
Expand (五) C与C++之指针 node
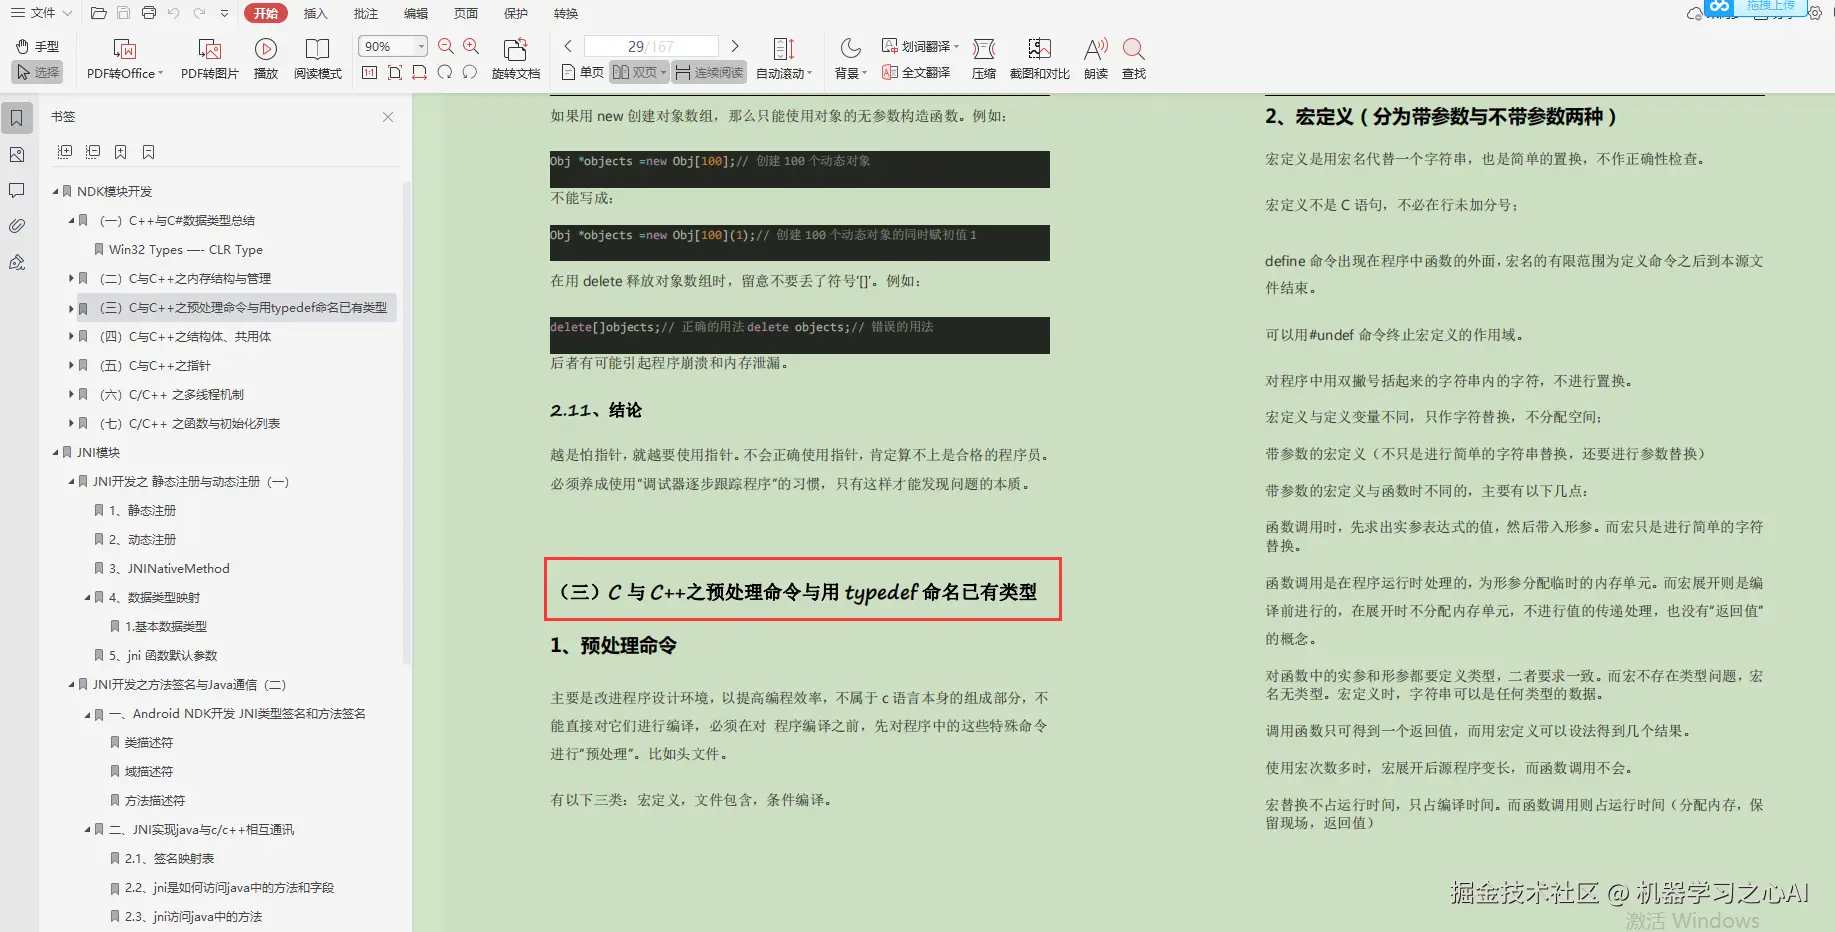tap(71, 365)
